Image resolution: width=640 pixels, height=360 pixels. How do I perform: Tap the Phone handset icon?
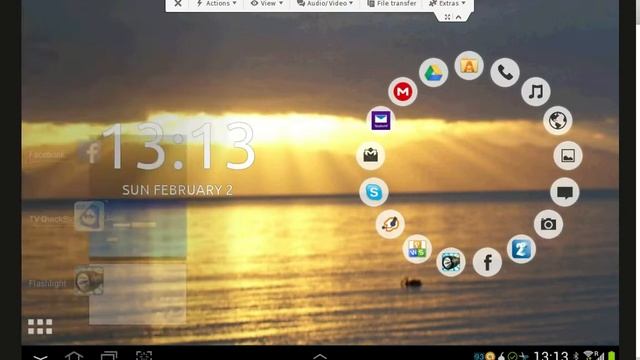pyautogui.click(x=505, y=73)
